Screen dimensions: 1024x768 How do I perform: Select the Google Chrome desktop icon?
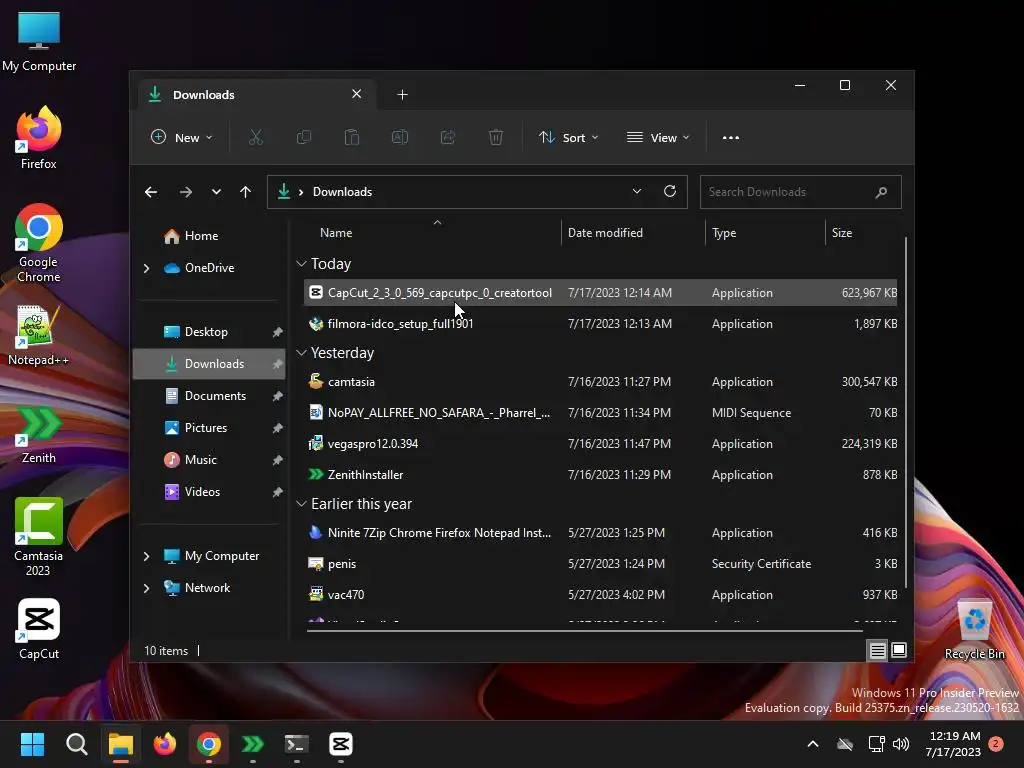[39, 242]
